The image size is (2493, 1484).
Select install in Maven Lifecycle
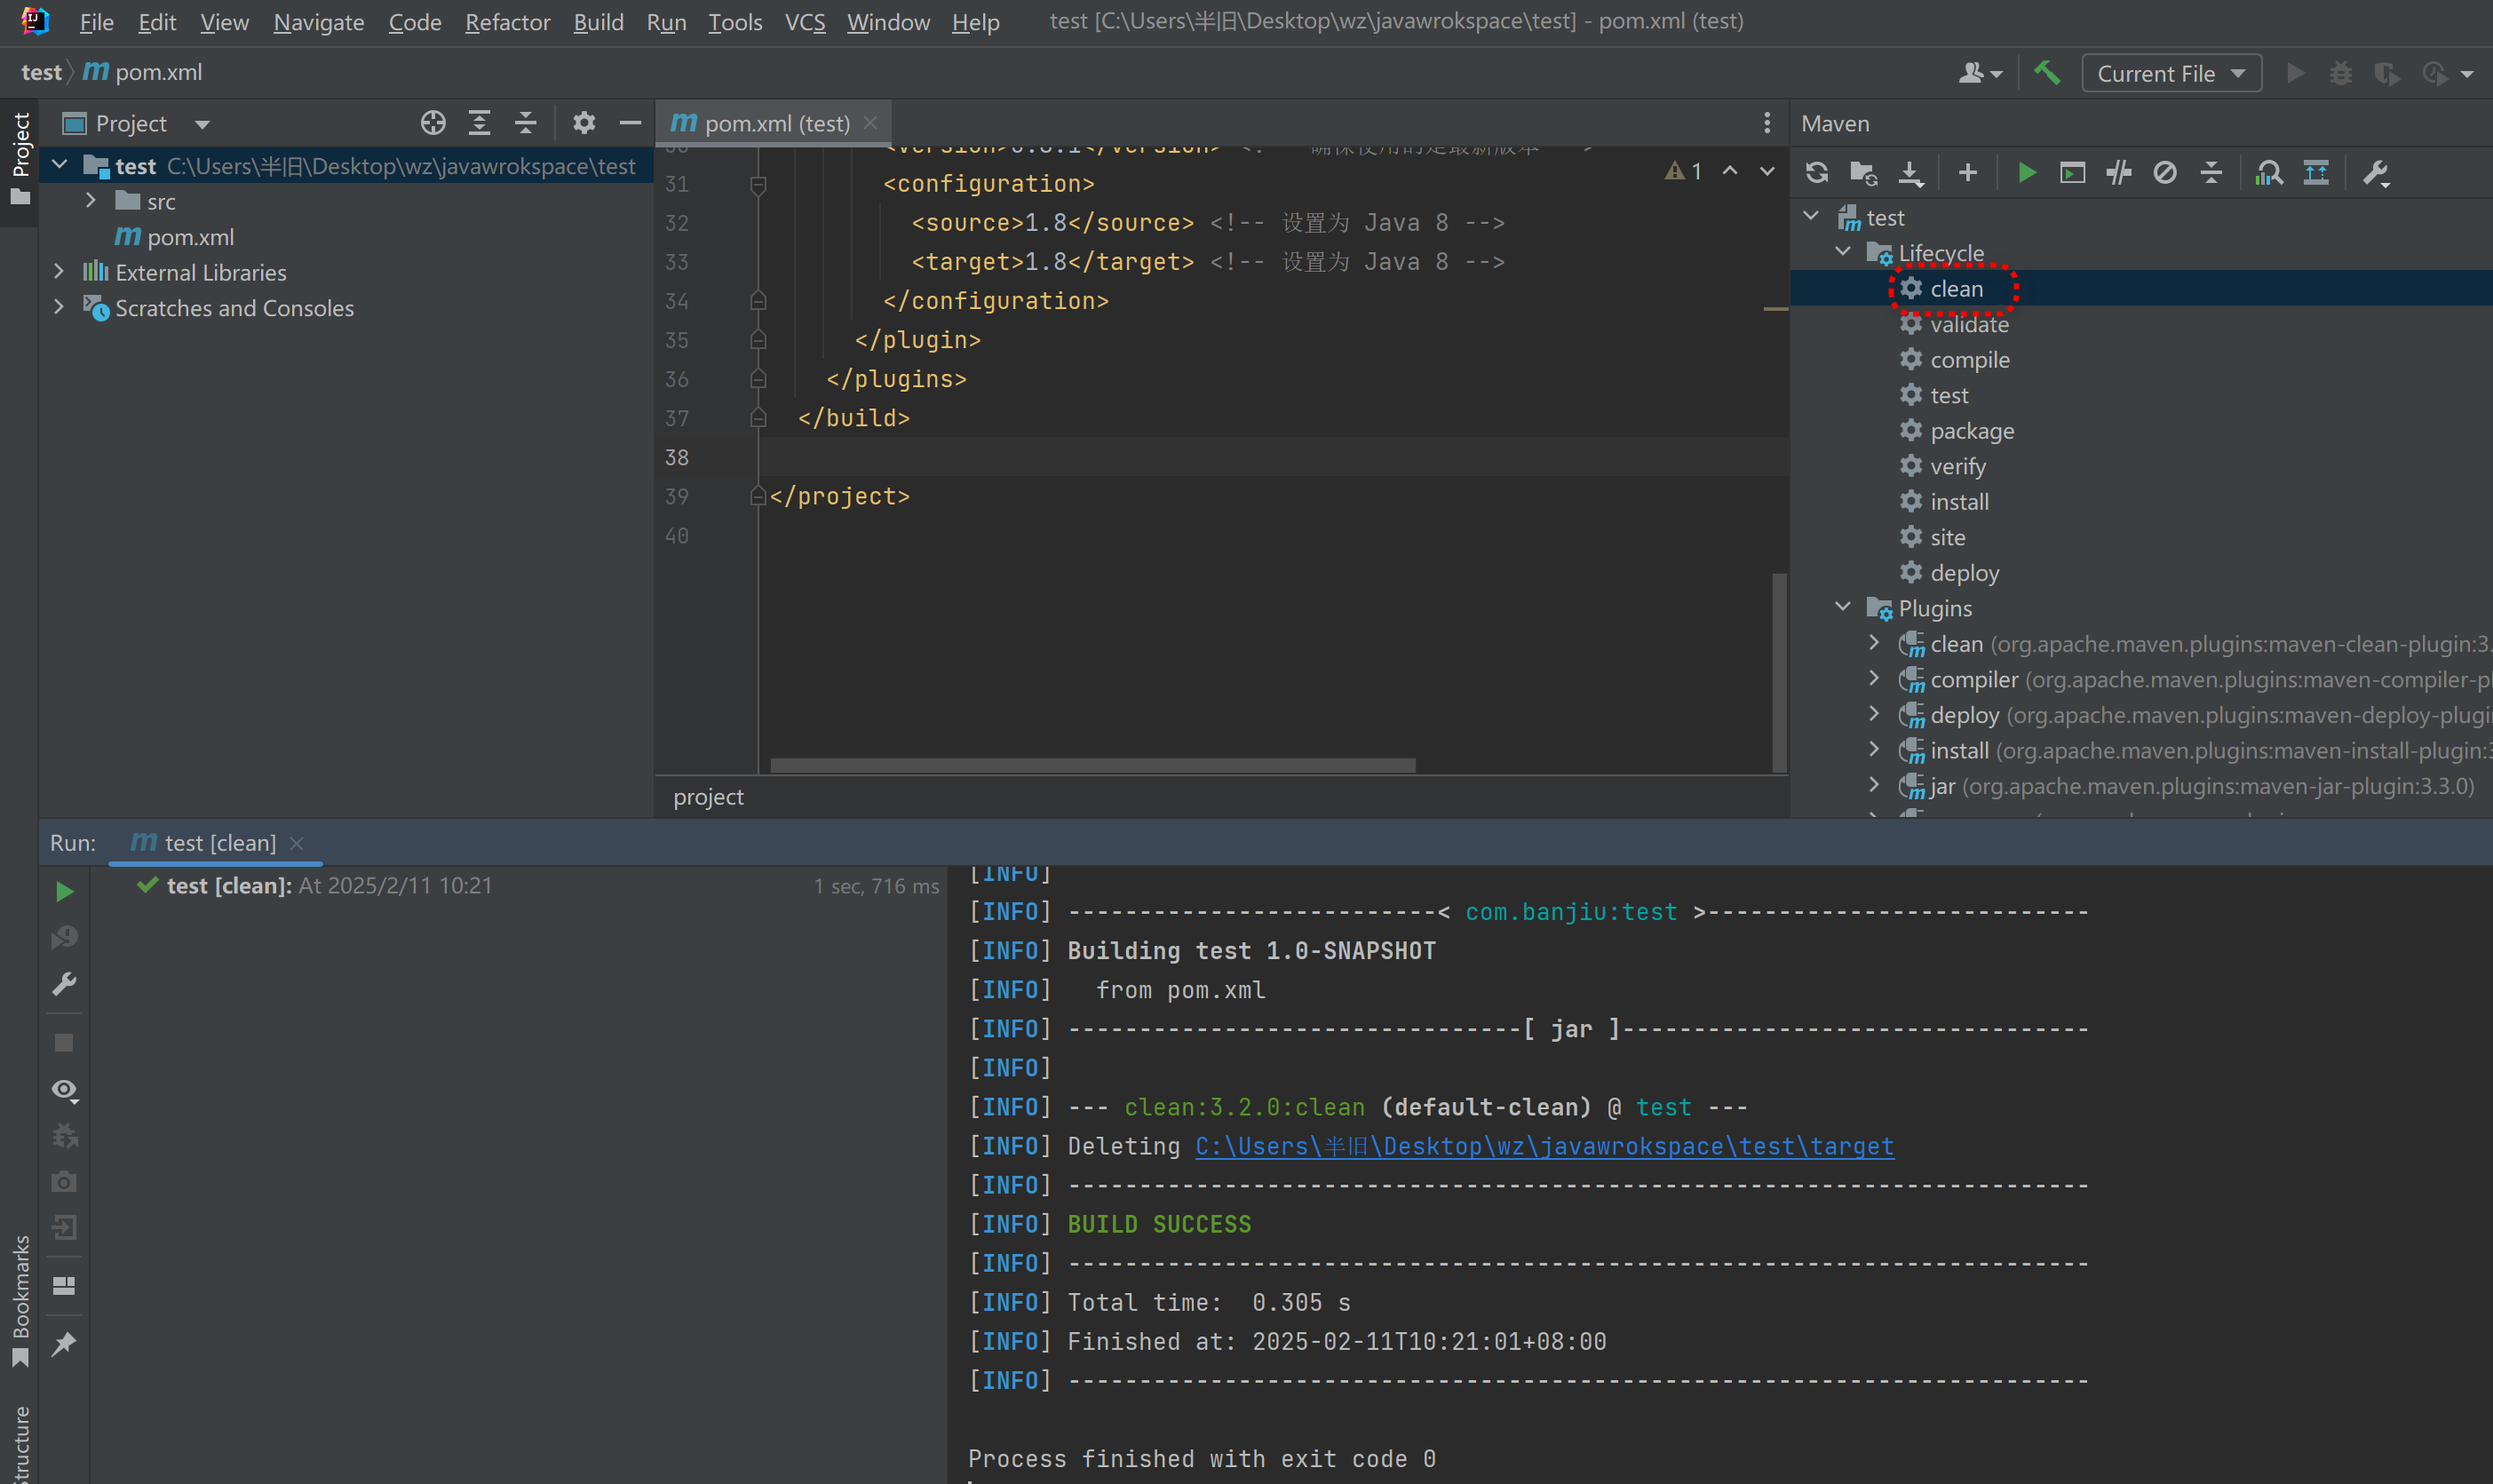click(1959, 502)
